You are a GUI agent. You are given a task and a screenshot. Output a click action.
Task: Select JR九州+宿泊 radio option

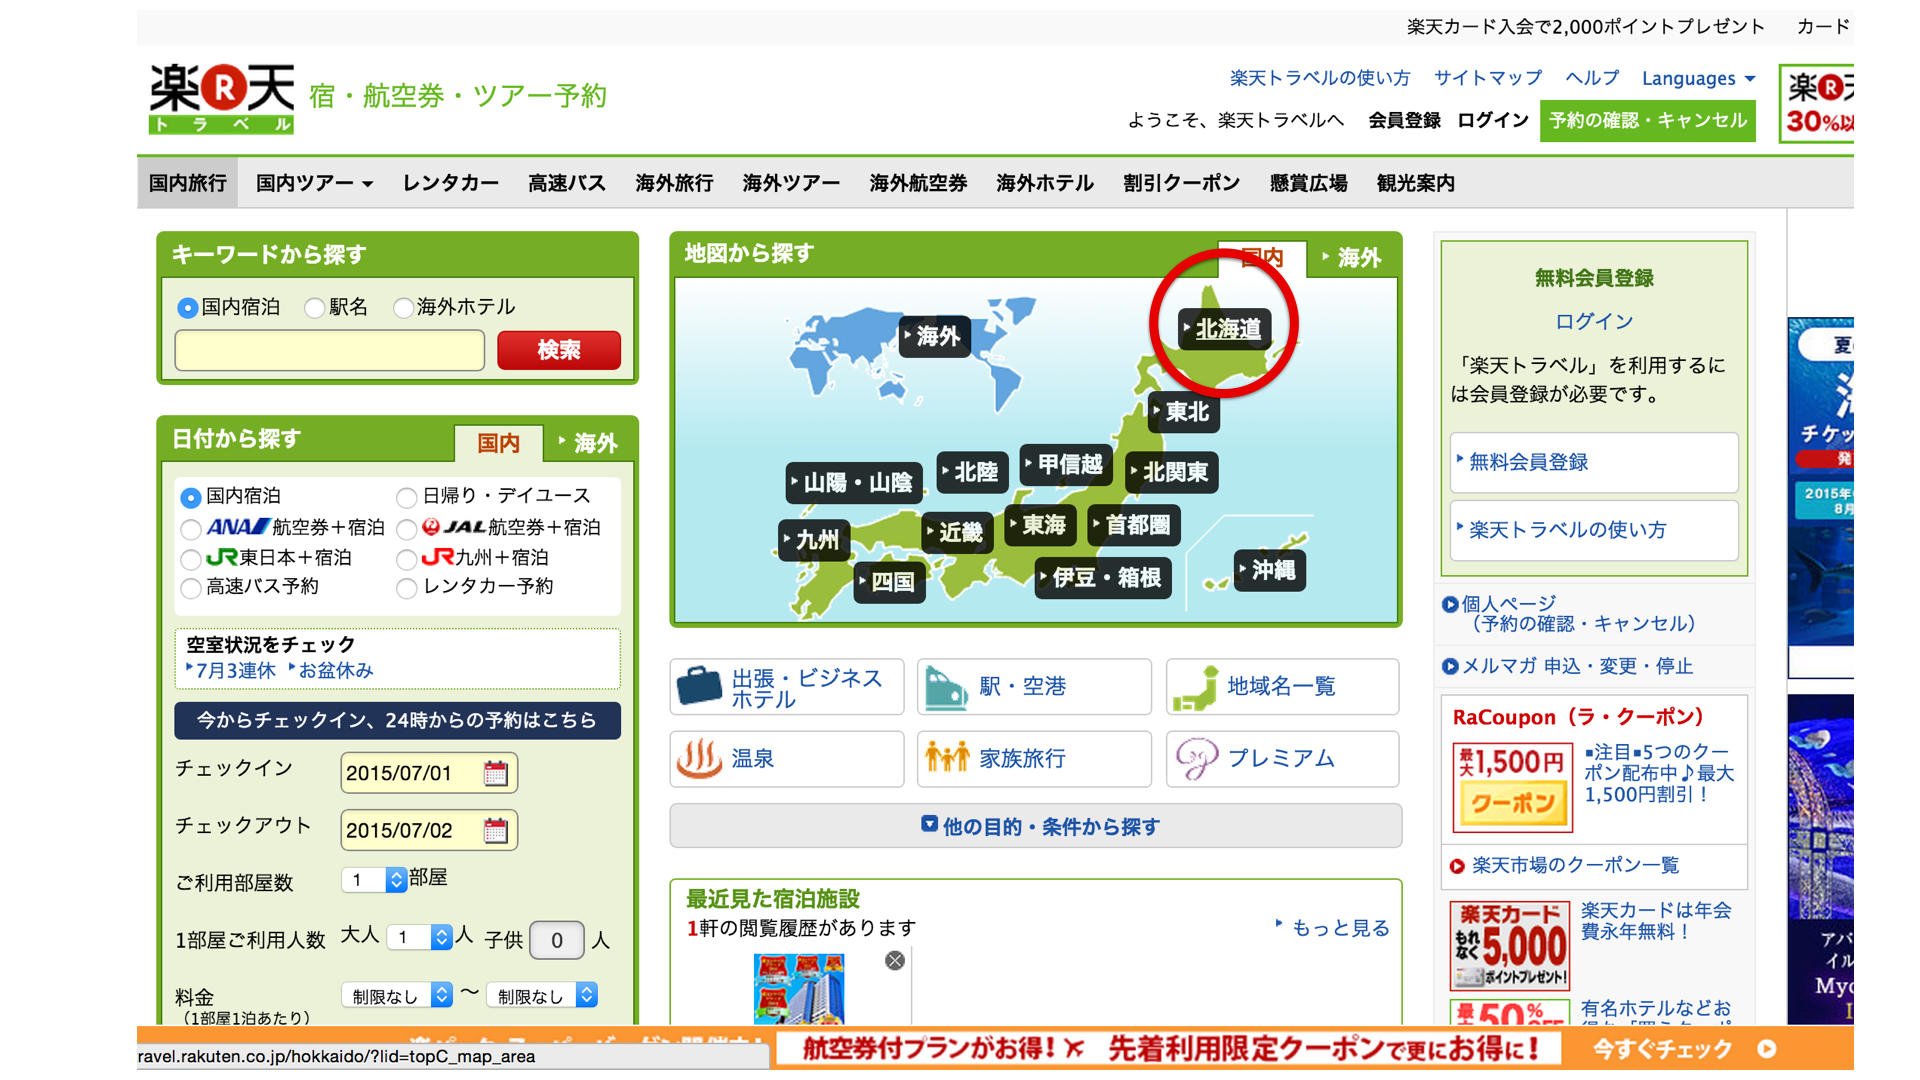click(x=406, y=558)
